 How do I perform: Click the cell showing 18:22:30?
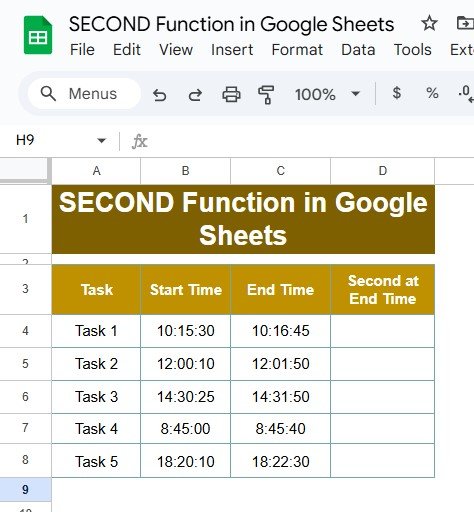tap(280, 462)
